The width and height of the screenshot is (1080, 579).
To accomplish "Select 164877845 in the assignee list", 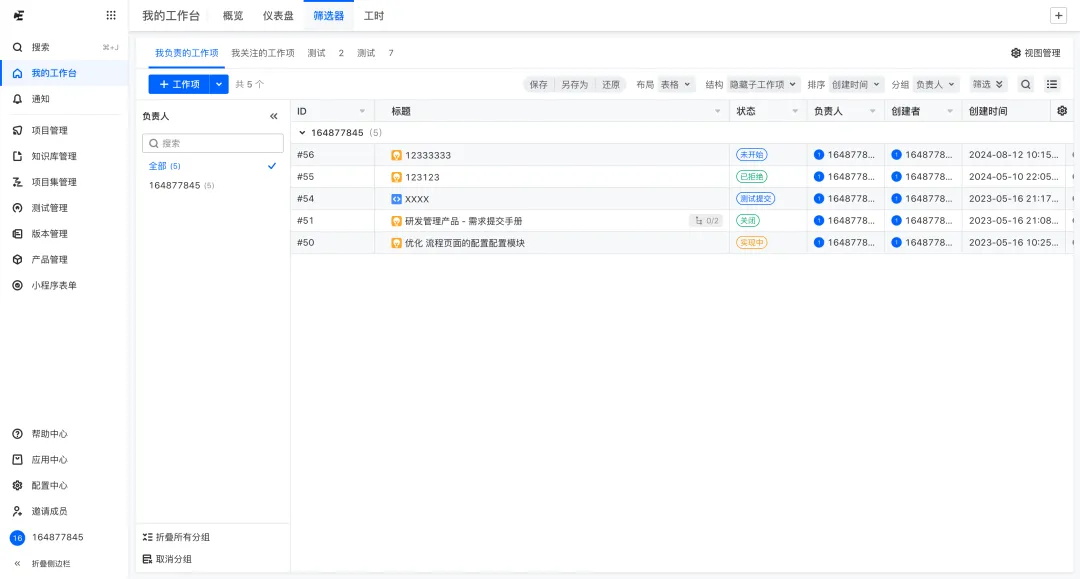I will click(x=174, y=186).
